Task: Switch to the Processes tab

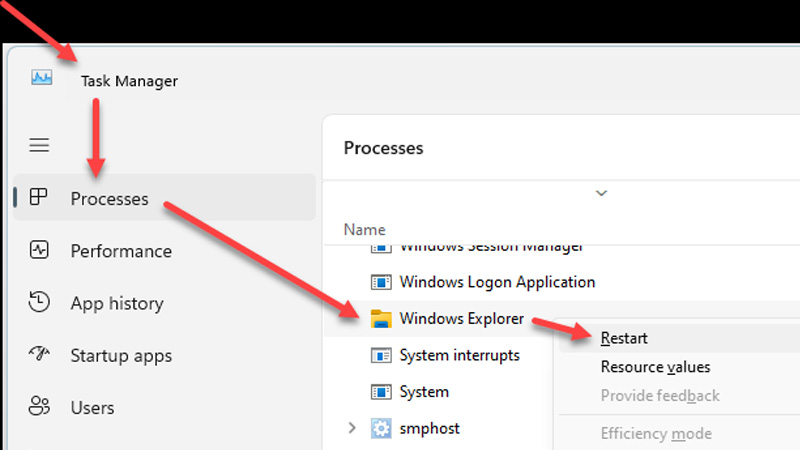Action: point(164,197)
